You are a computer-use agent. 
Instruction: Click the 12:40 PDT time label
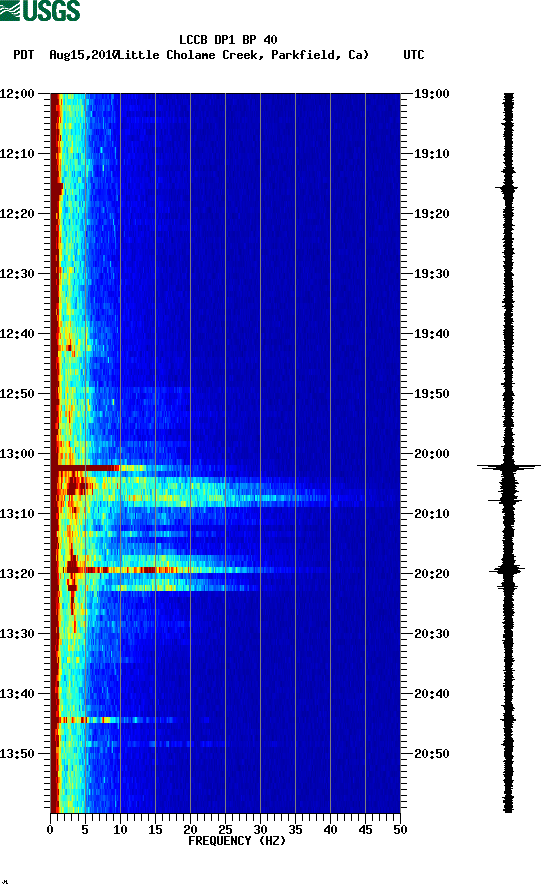point(18,334)
